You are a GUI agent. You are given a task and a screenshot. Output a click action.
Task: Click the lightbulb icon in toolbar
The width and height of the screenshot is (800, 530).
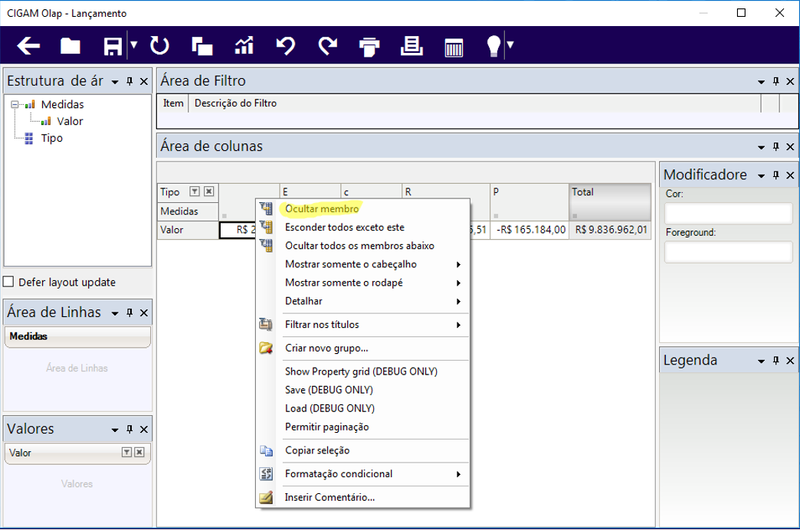pyautogui.click(x=493, y=45)
